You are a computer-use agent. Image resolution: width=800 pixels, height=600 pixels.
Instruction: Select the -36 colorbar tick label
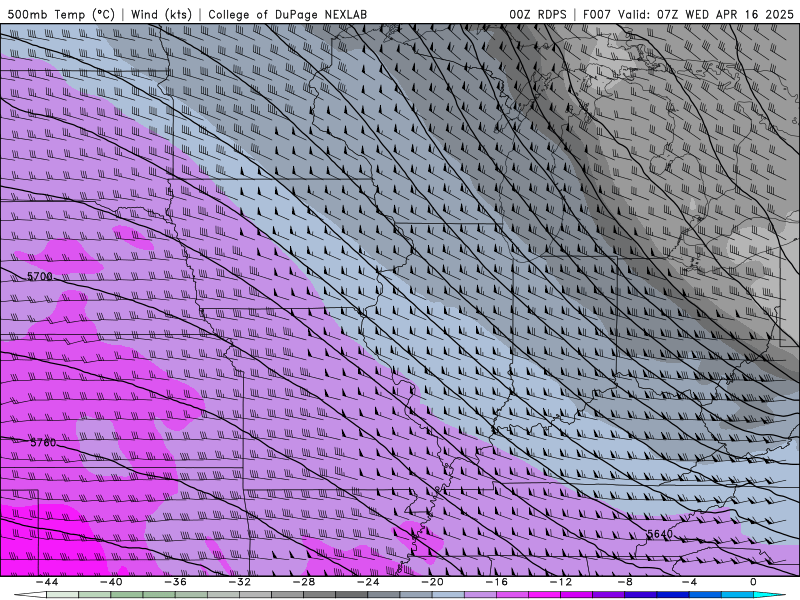(x=176, y=582)
